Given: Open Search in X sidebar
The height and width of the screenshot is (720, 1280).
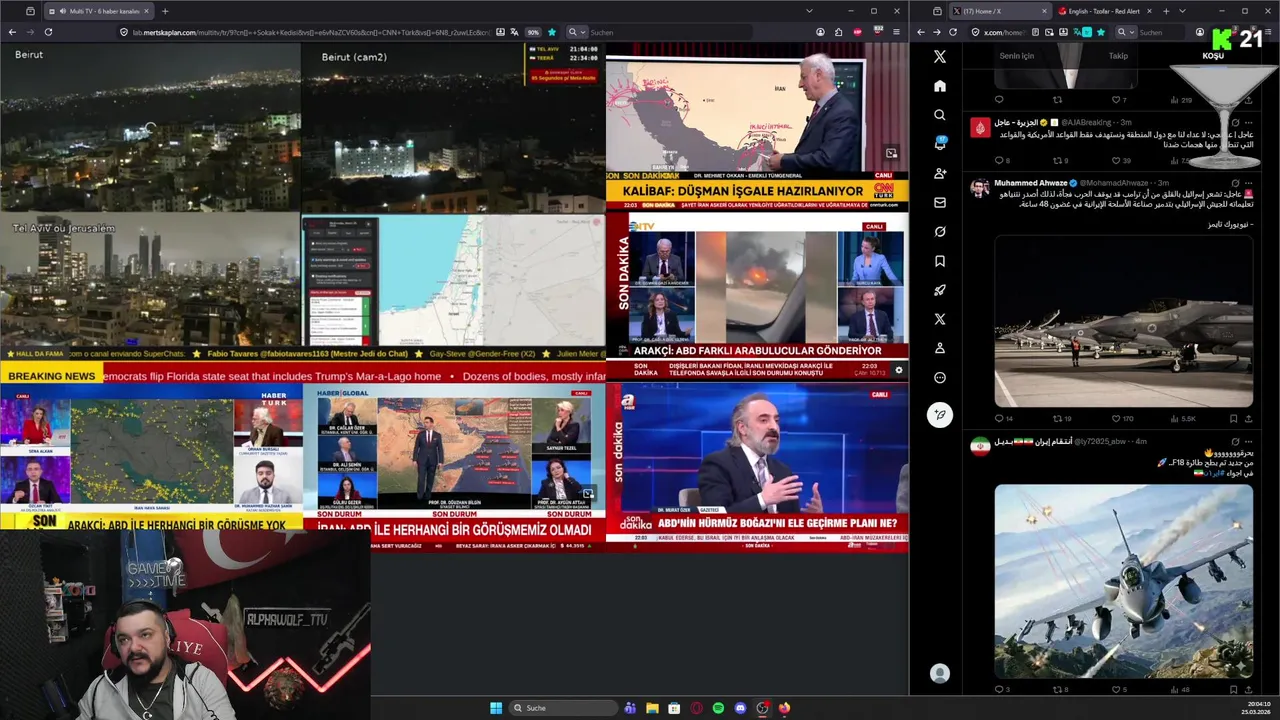Looking at the screenshot, I should click(940, 115).
